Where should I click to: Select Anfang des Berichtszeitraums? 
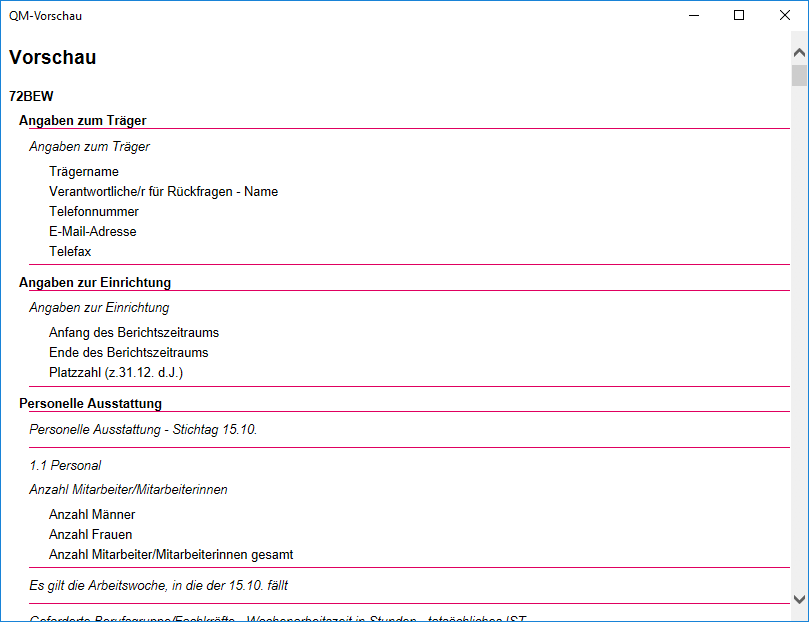click(x=134, y=333)
